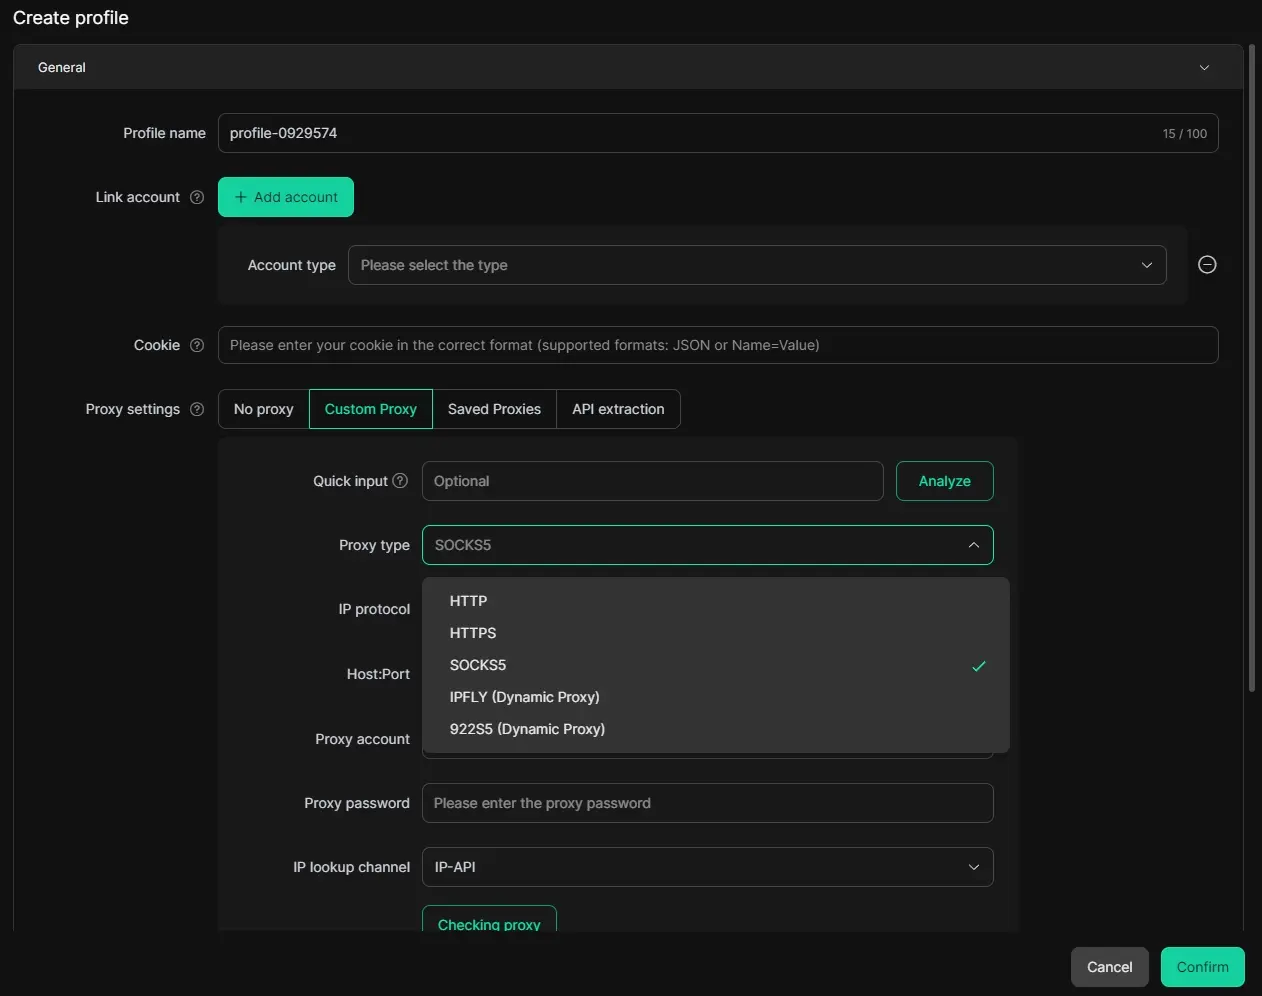Click the Link account help icon
The image size is (1262, 996).
click(x=197, y=197)
